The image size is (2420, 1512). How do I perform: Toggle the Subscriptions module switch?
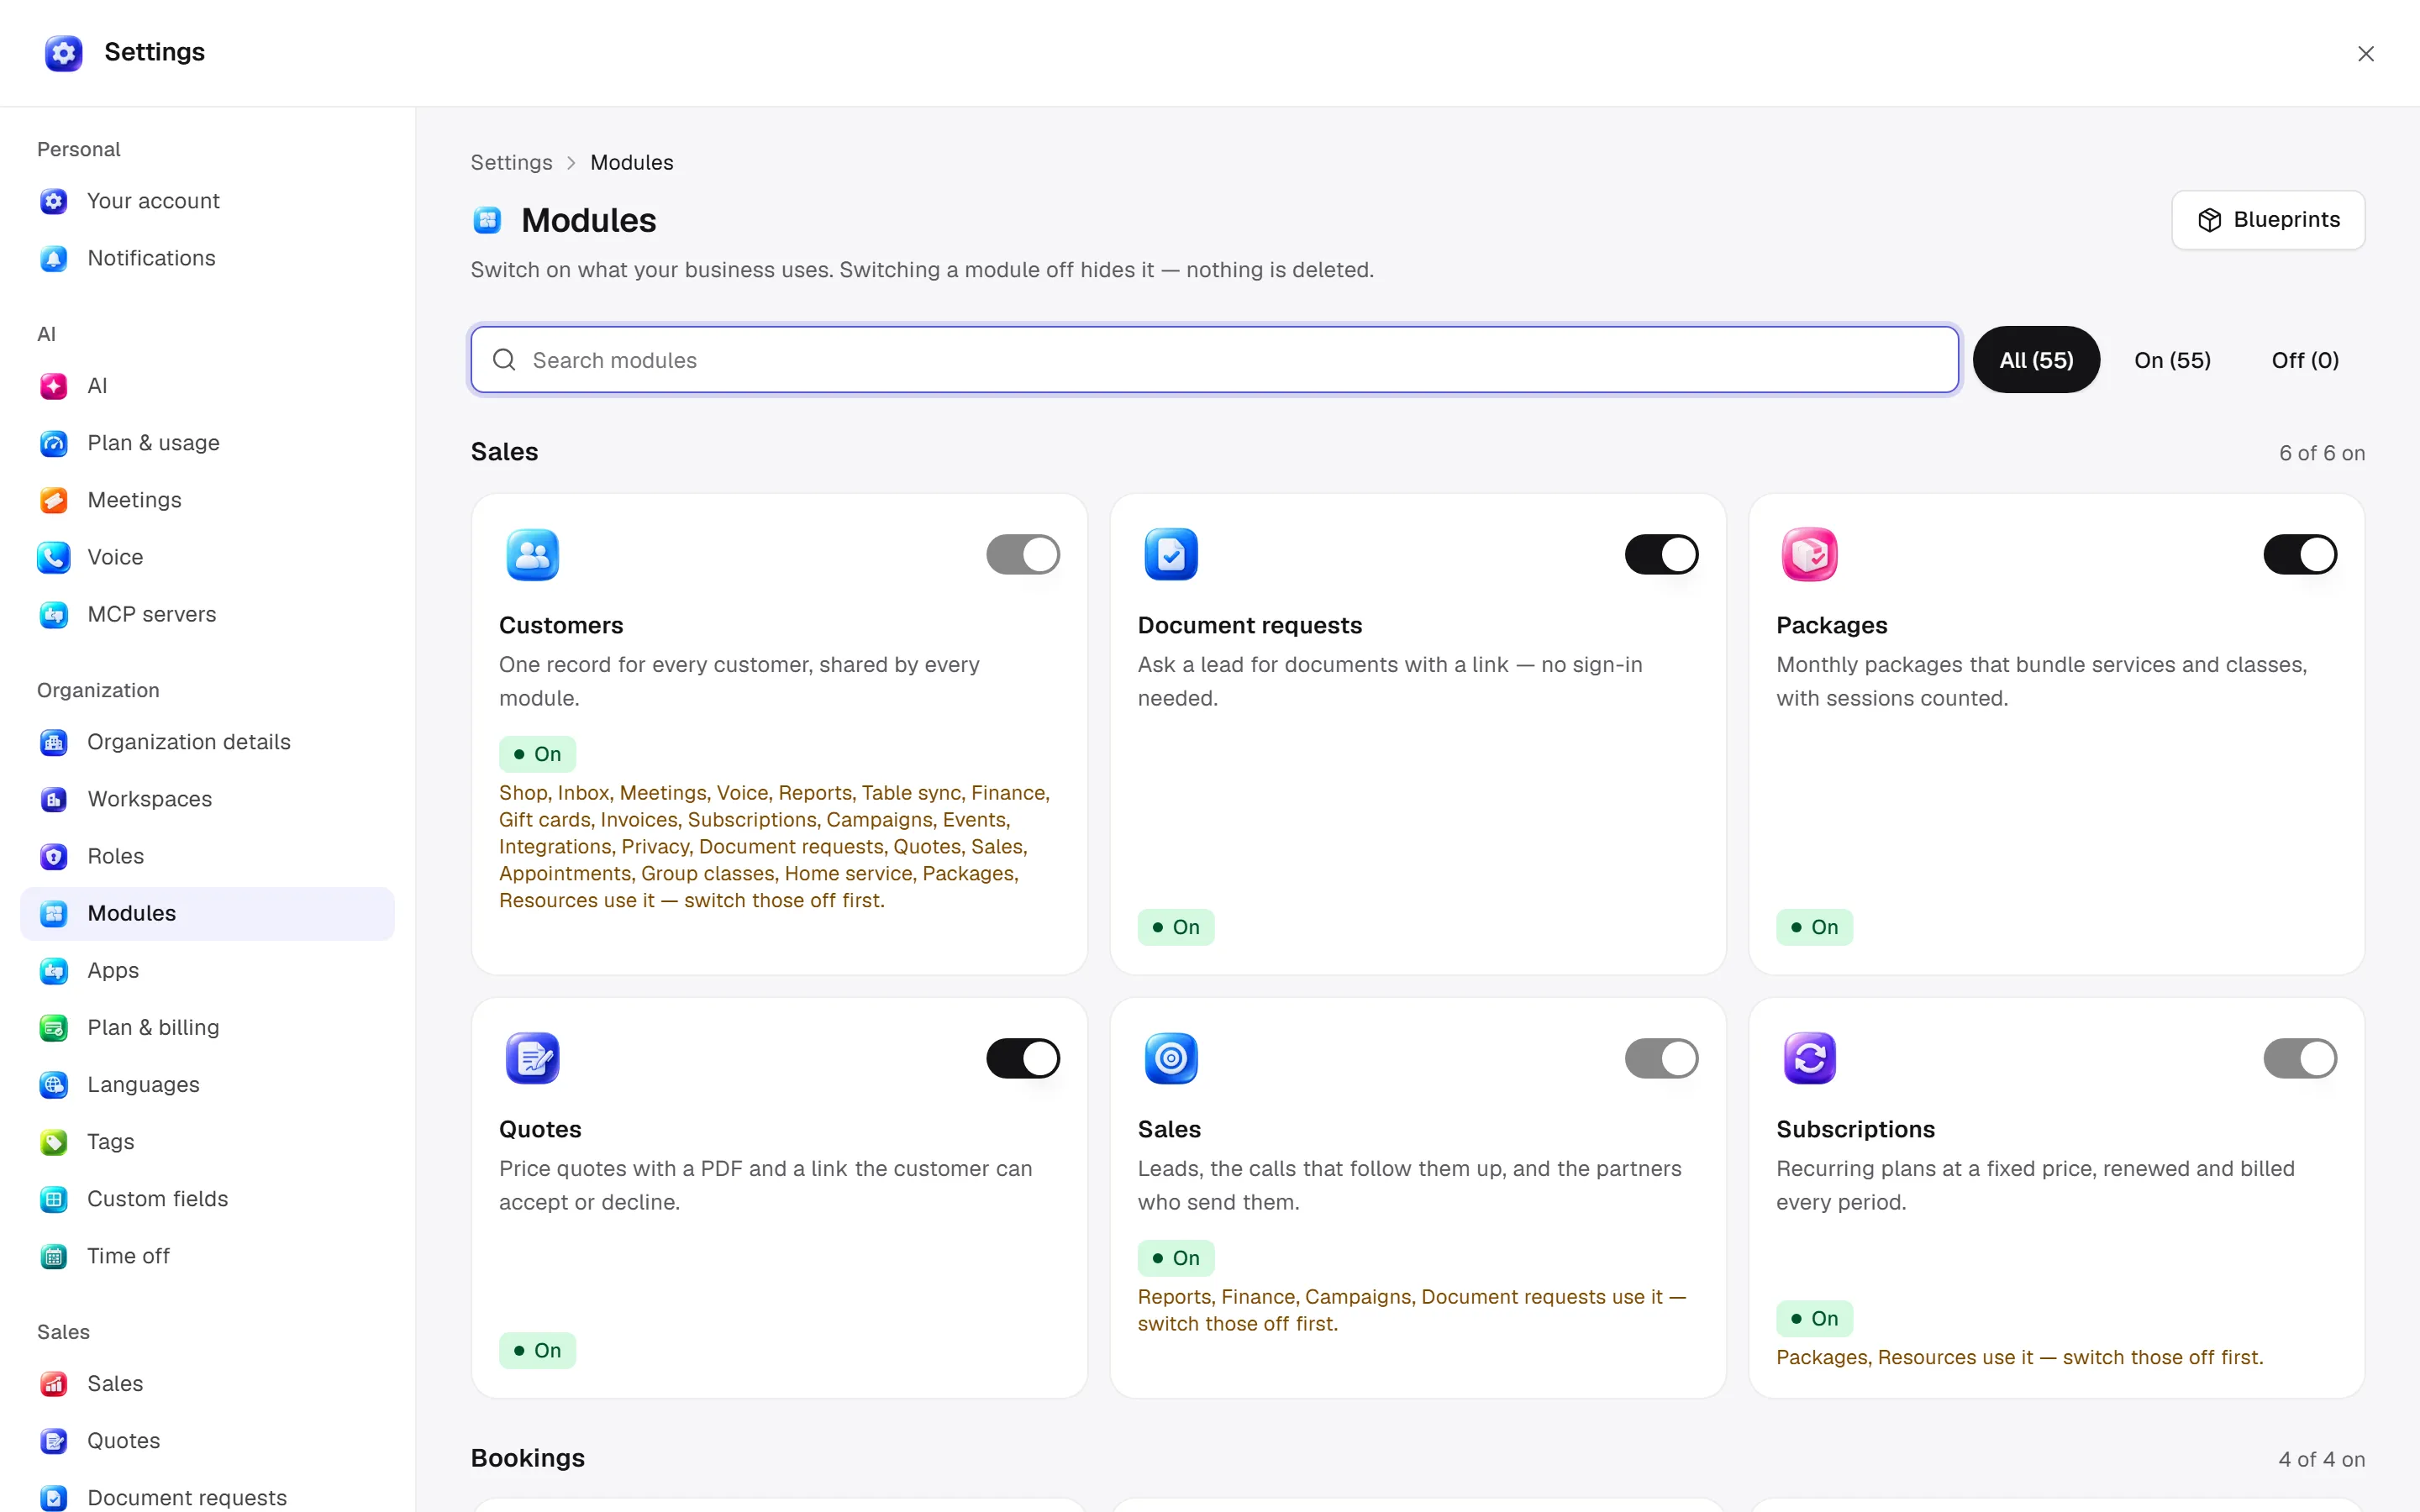pyautogui.click(x=2300, y=1058)
